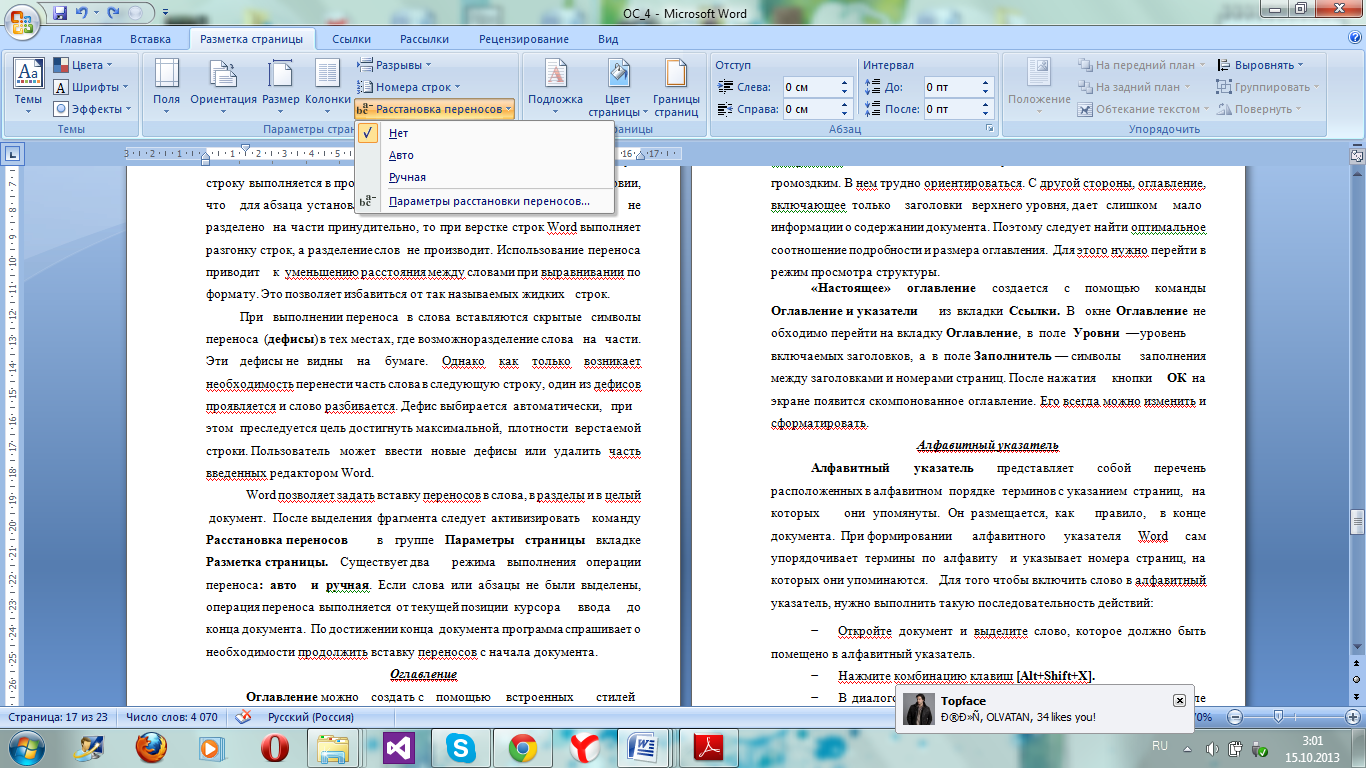
Task: Open the Шрифты theme fonts dropdown
Action: 93,87
